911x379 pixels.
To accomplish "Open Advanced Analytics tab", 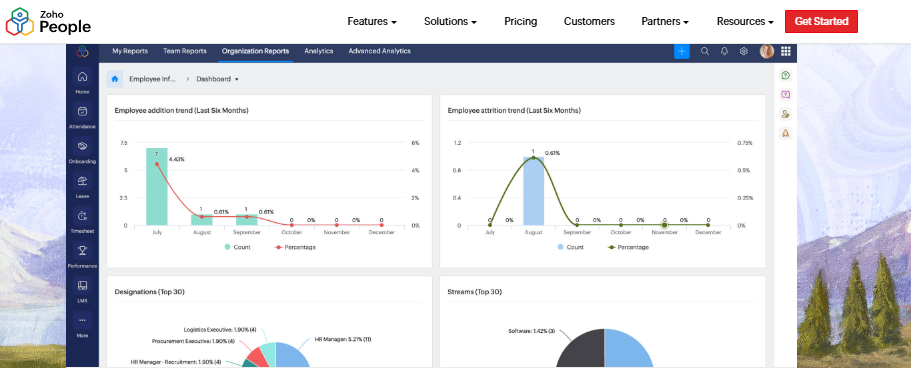I will [379, 51].
